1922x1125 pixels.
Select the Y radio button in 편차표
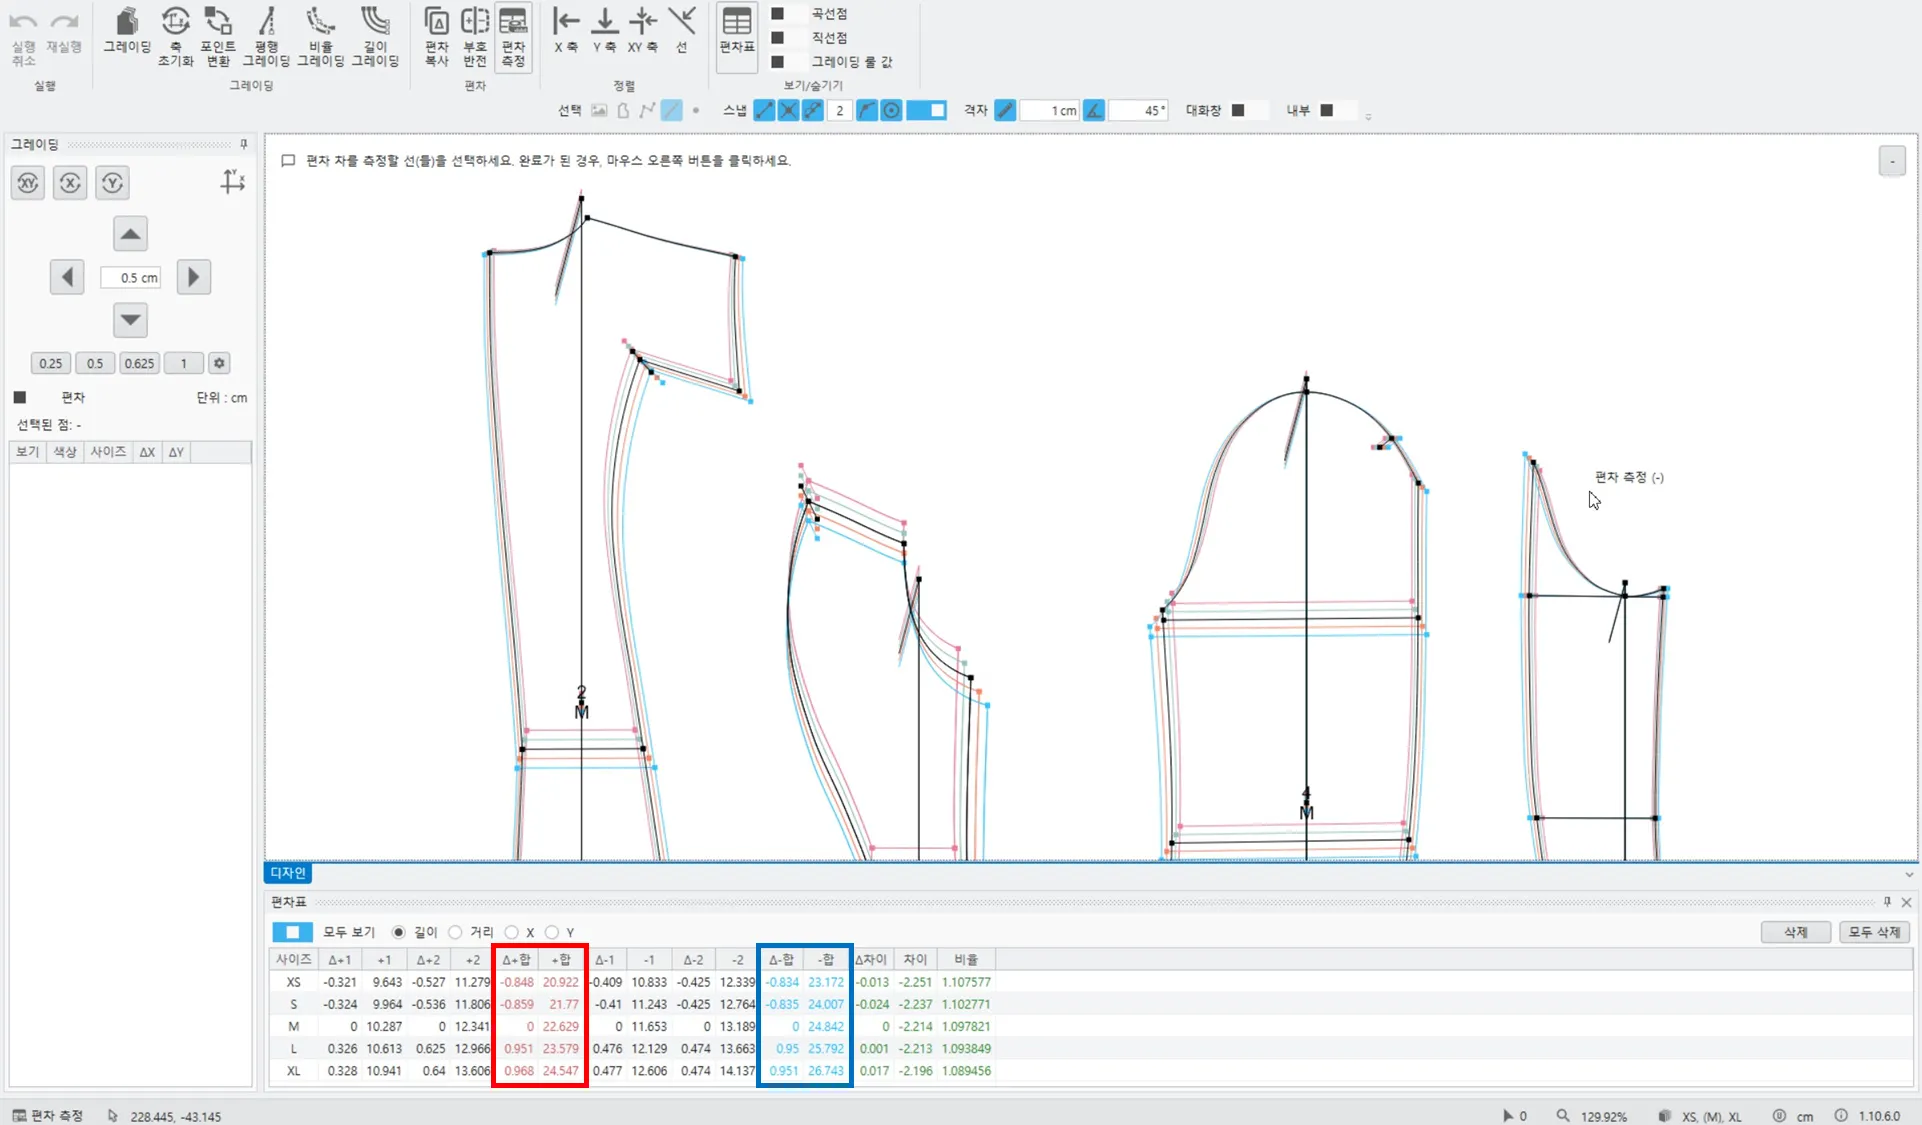click(x=552, y=932)
